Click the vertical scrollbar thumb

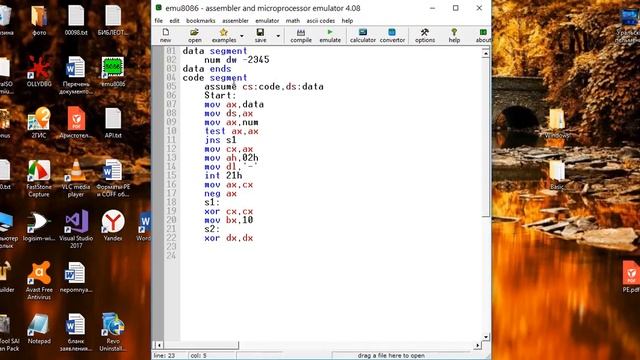(486, 137)
